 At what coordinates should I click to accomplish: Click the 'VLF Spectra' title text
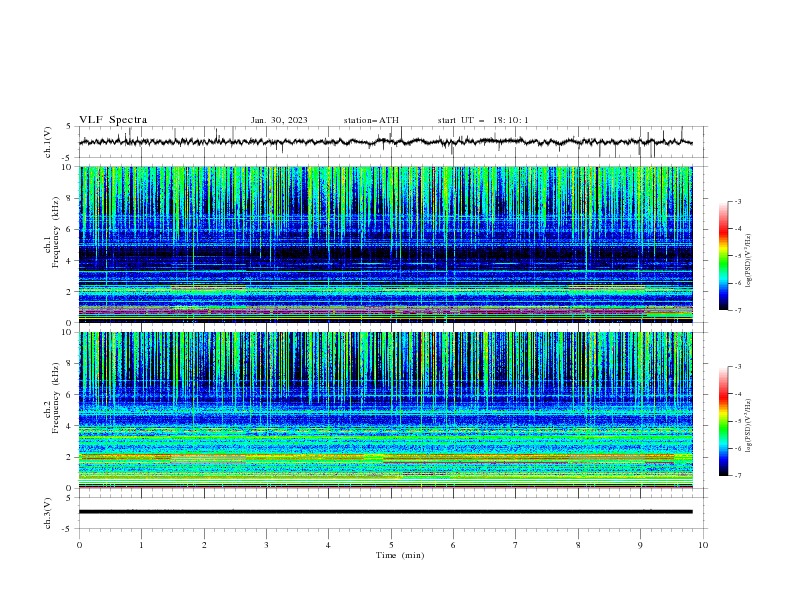113,120
